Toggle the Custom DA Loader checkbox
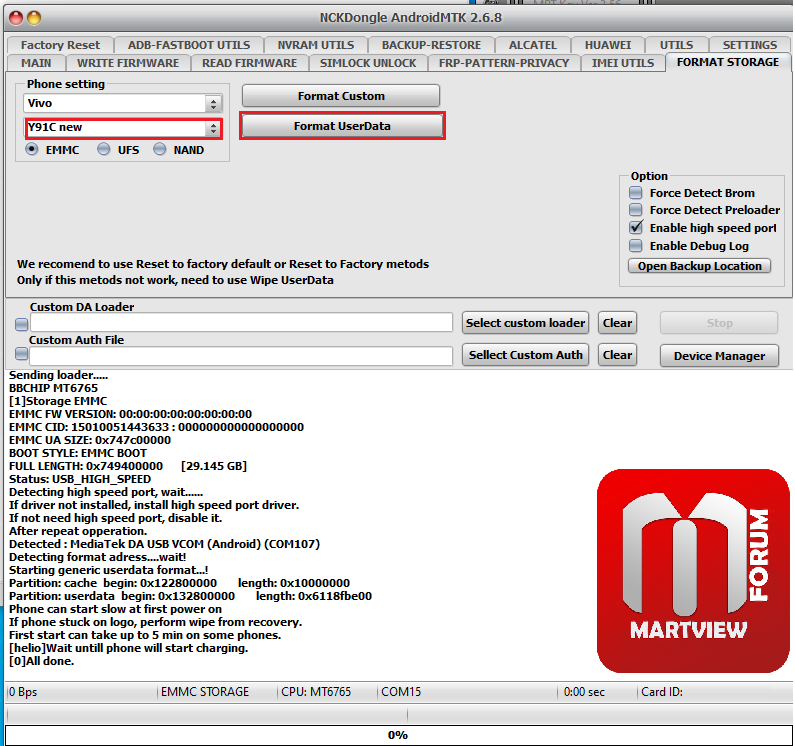The image size is (795, 746). coord(21,324)
